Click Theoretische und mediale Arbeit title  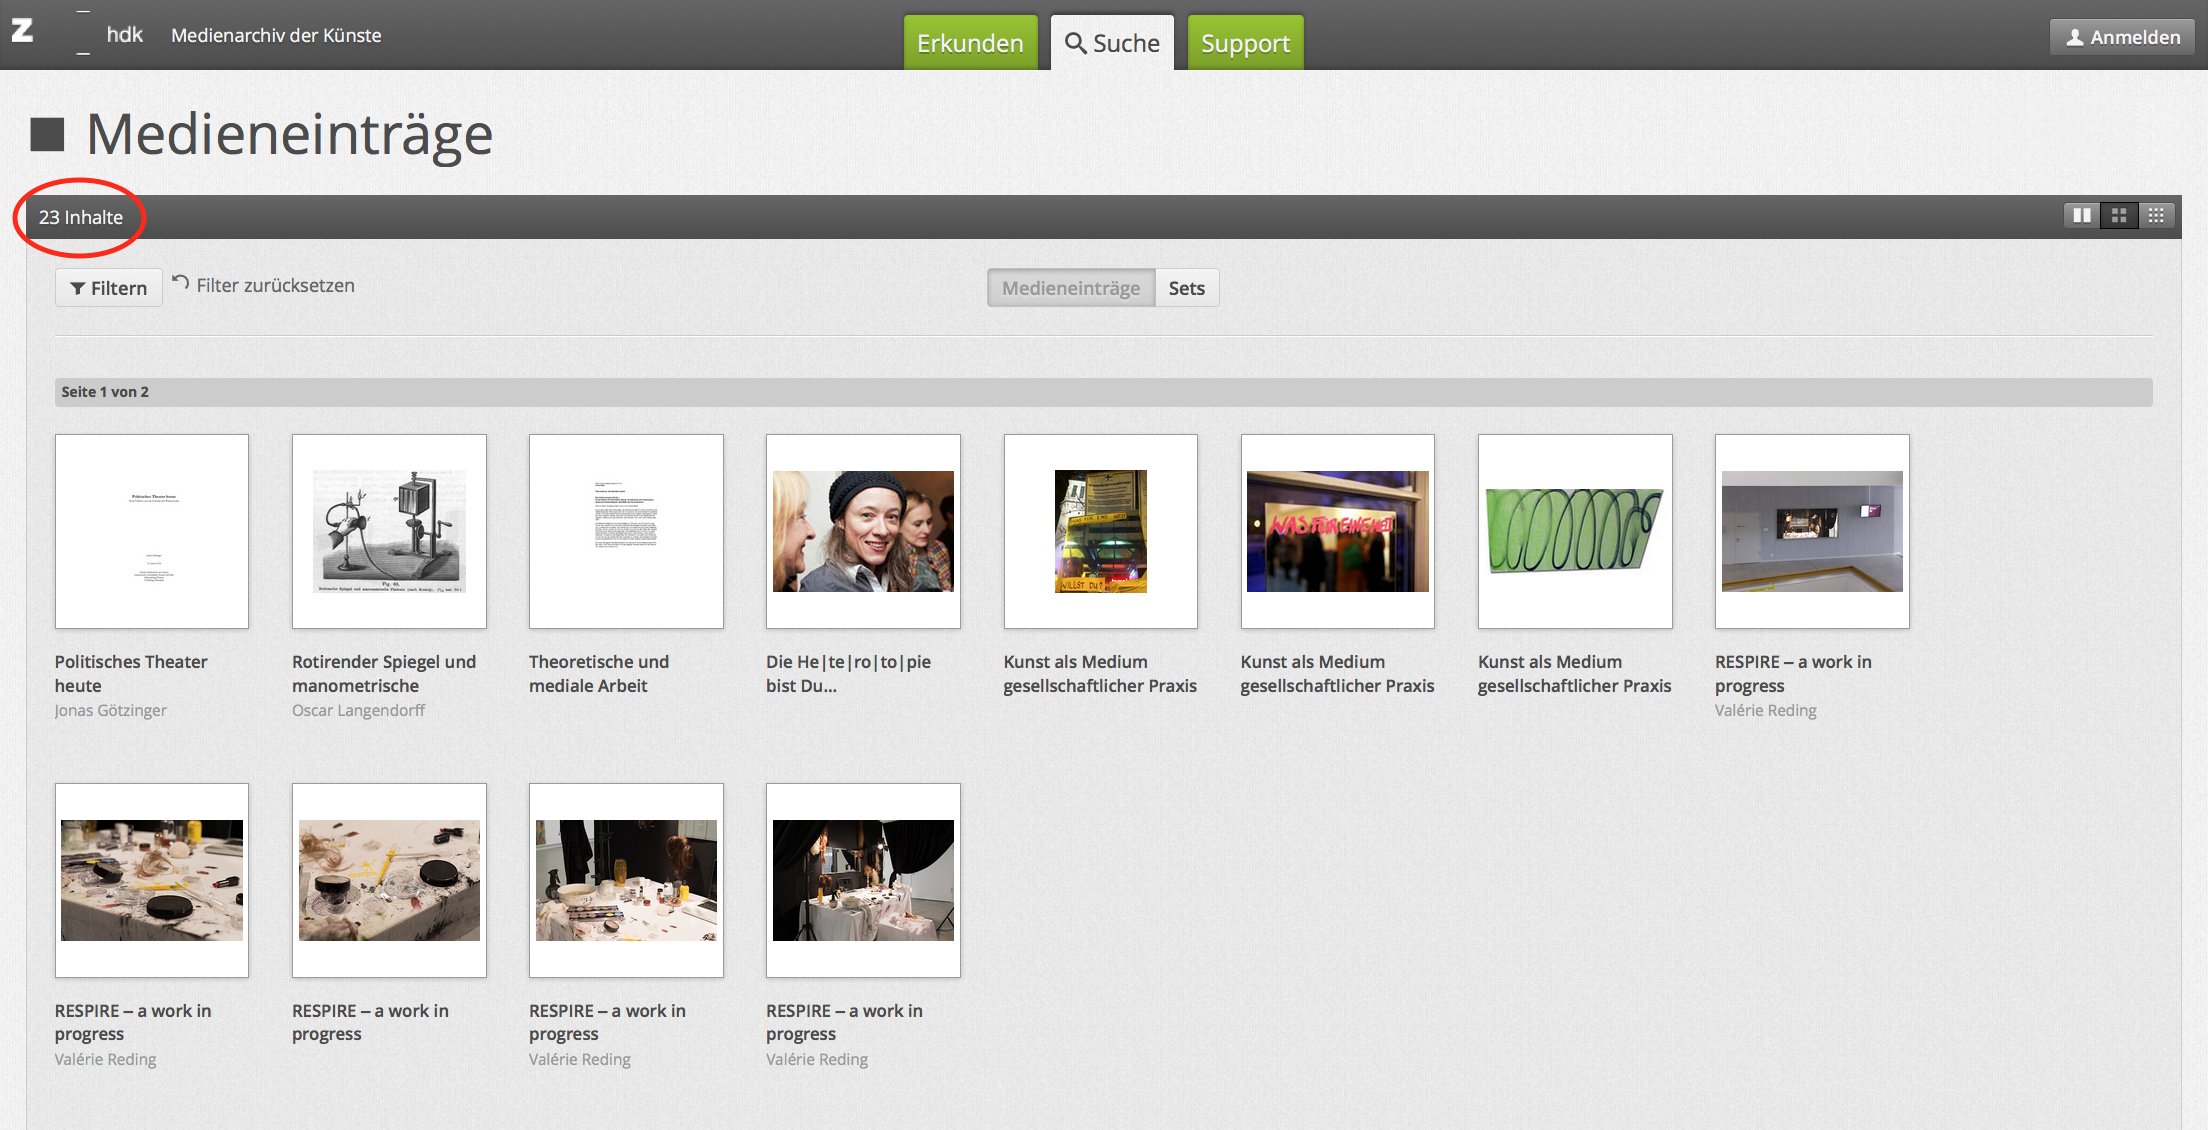598,673
